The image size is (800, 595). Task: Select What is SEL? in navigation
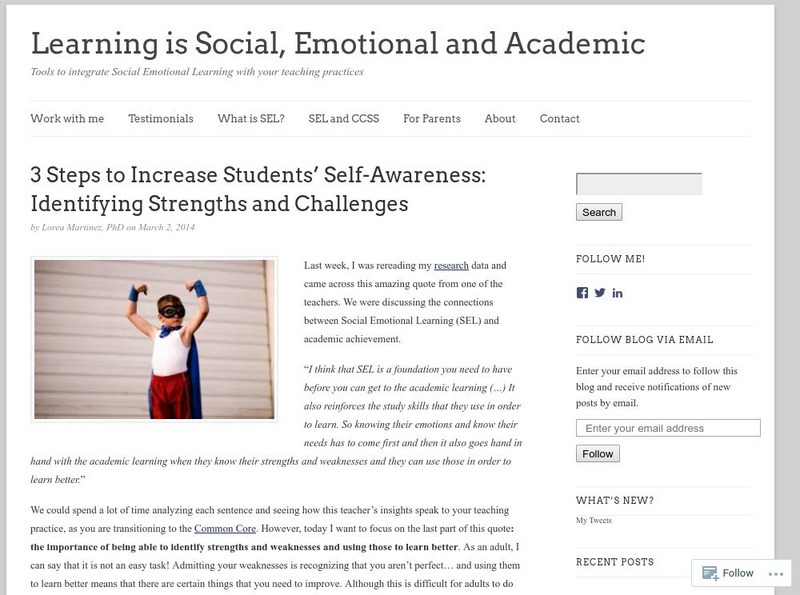click(x=251, y=119)
